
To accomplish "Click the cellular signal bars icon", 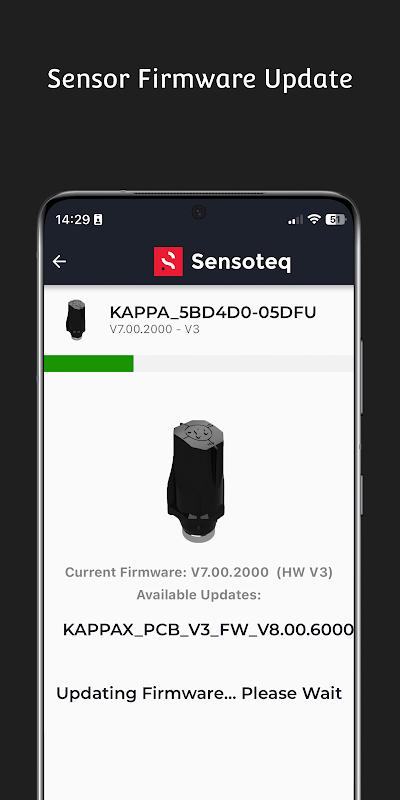I will pos(295,220).
